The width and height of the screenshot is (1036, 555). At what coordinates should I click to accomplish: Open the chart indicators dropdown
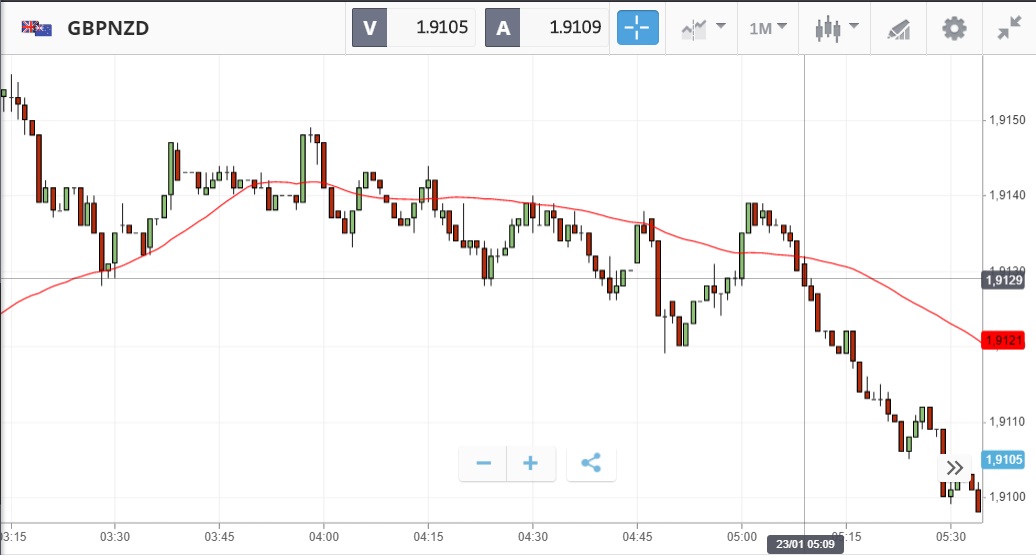coord(702,28)
